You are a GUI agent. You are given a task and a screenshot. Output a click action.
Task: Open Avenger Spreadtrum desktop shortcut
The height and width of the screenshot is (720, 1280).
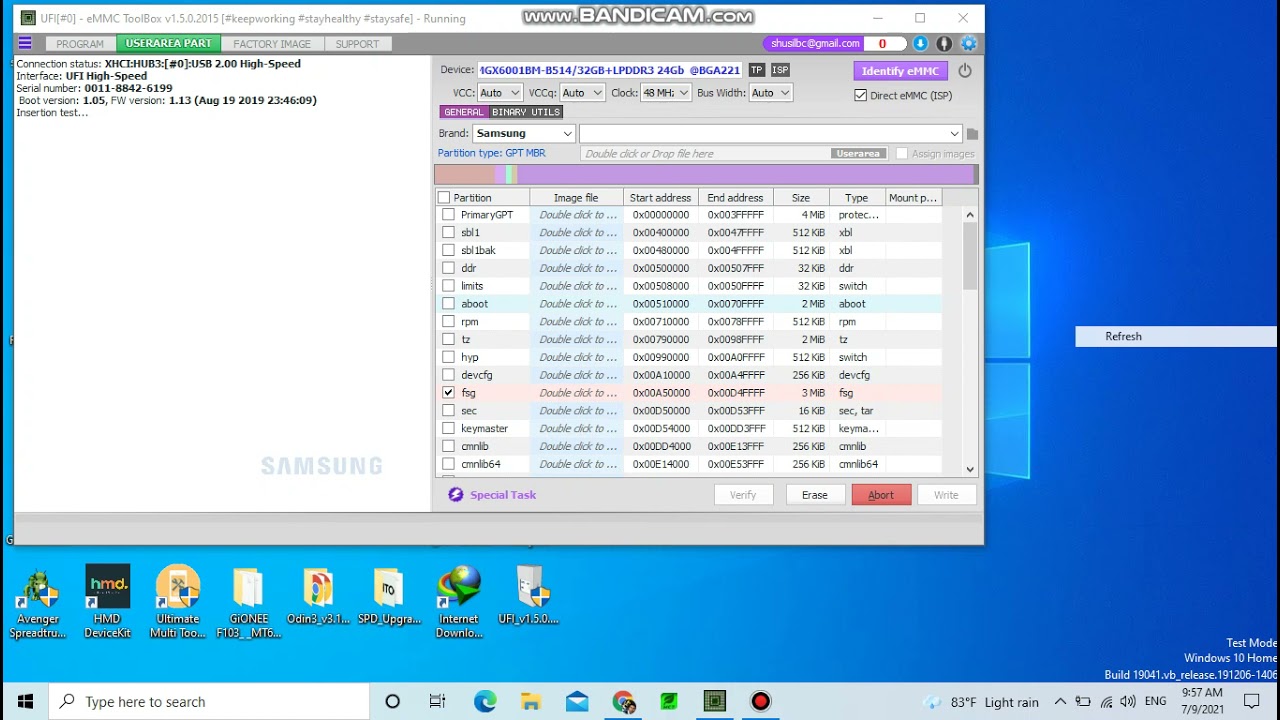coord(38,602)
